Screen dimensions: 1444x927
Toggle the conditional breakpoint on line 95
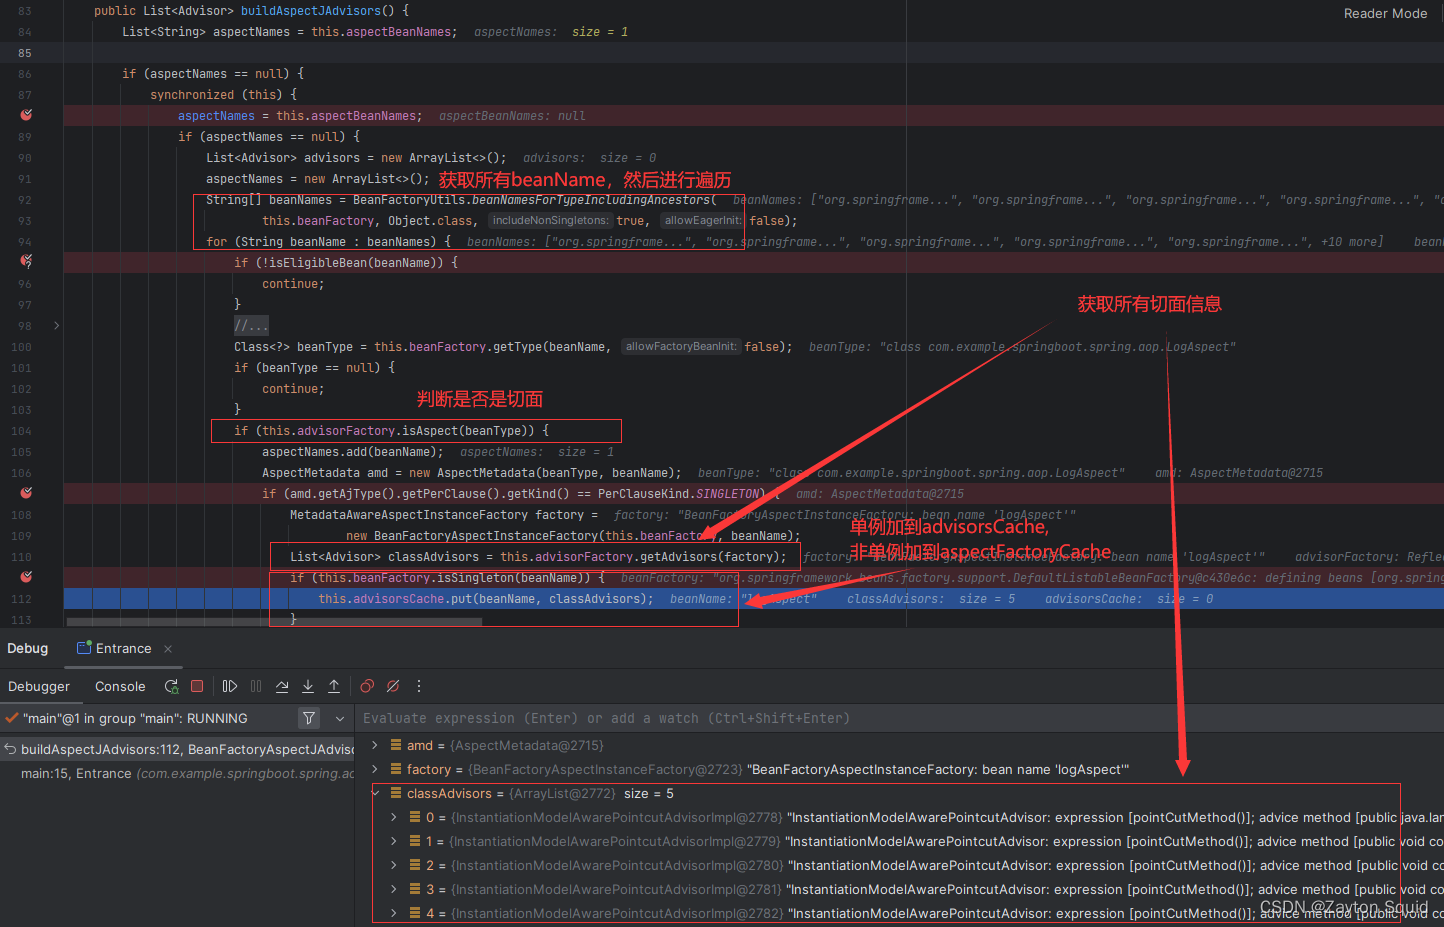coord(26,262)
